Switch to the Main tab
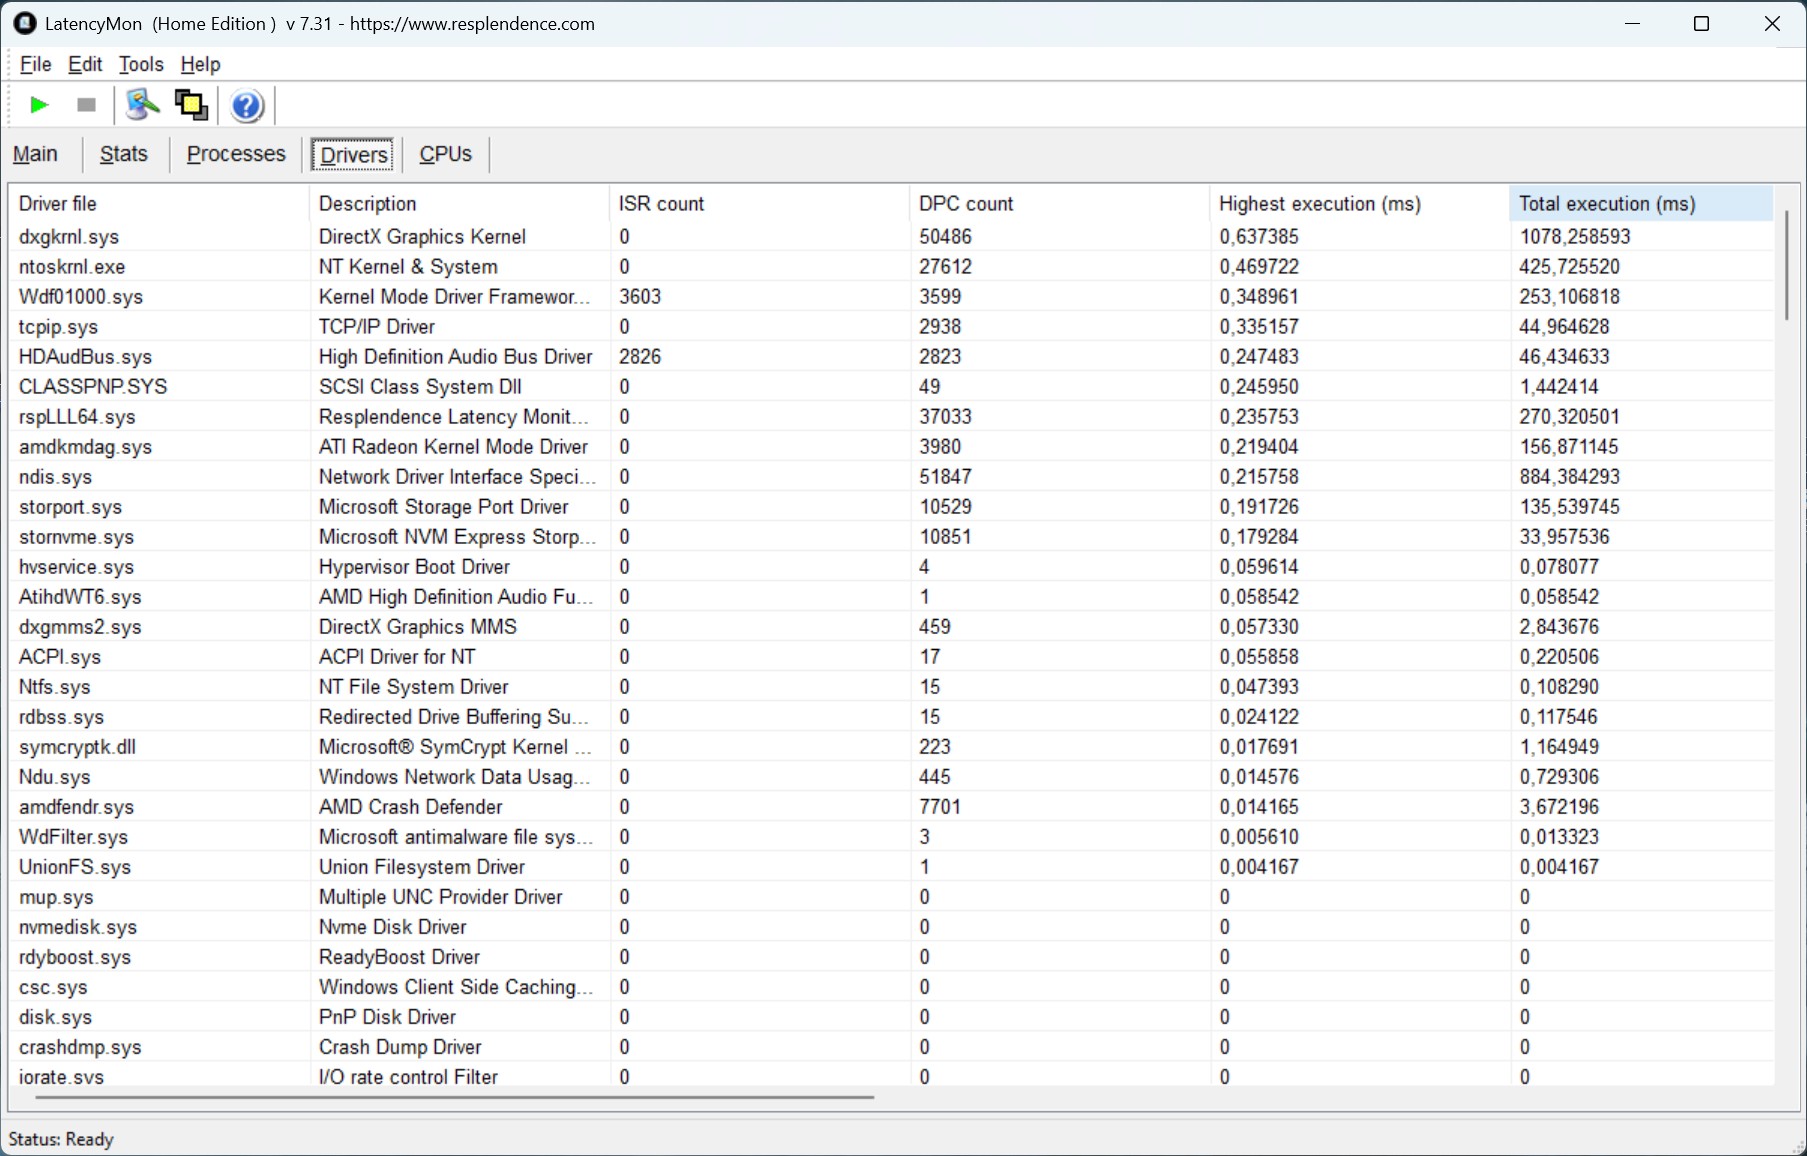1807x1156 pixels. [x=35, y=154]
